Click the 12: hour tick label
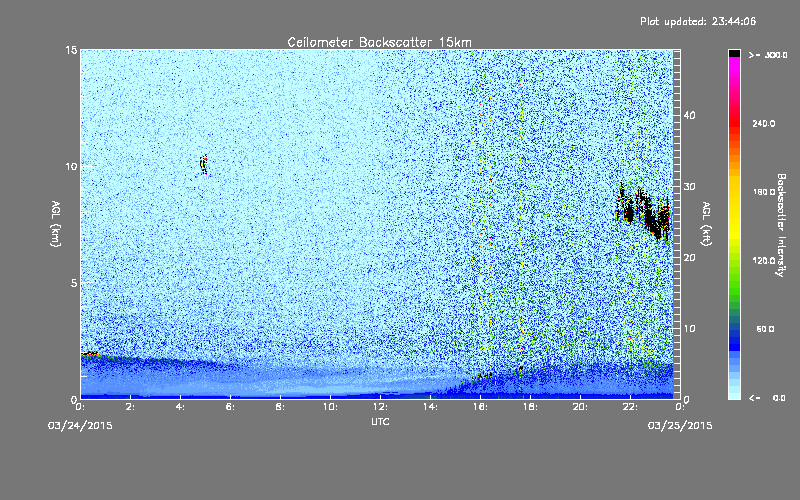 click(x=380, y=407)
